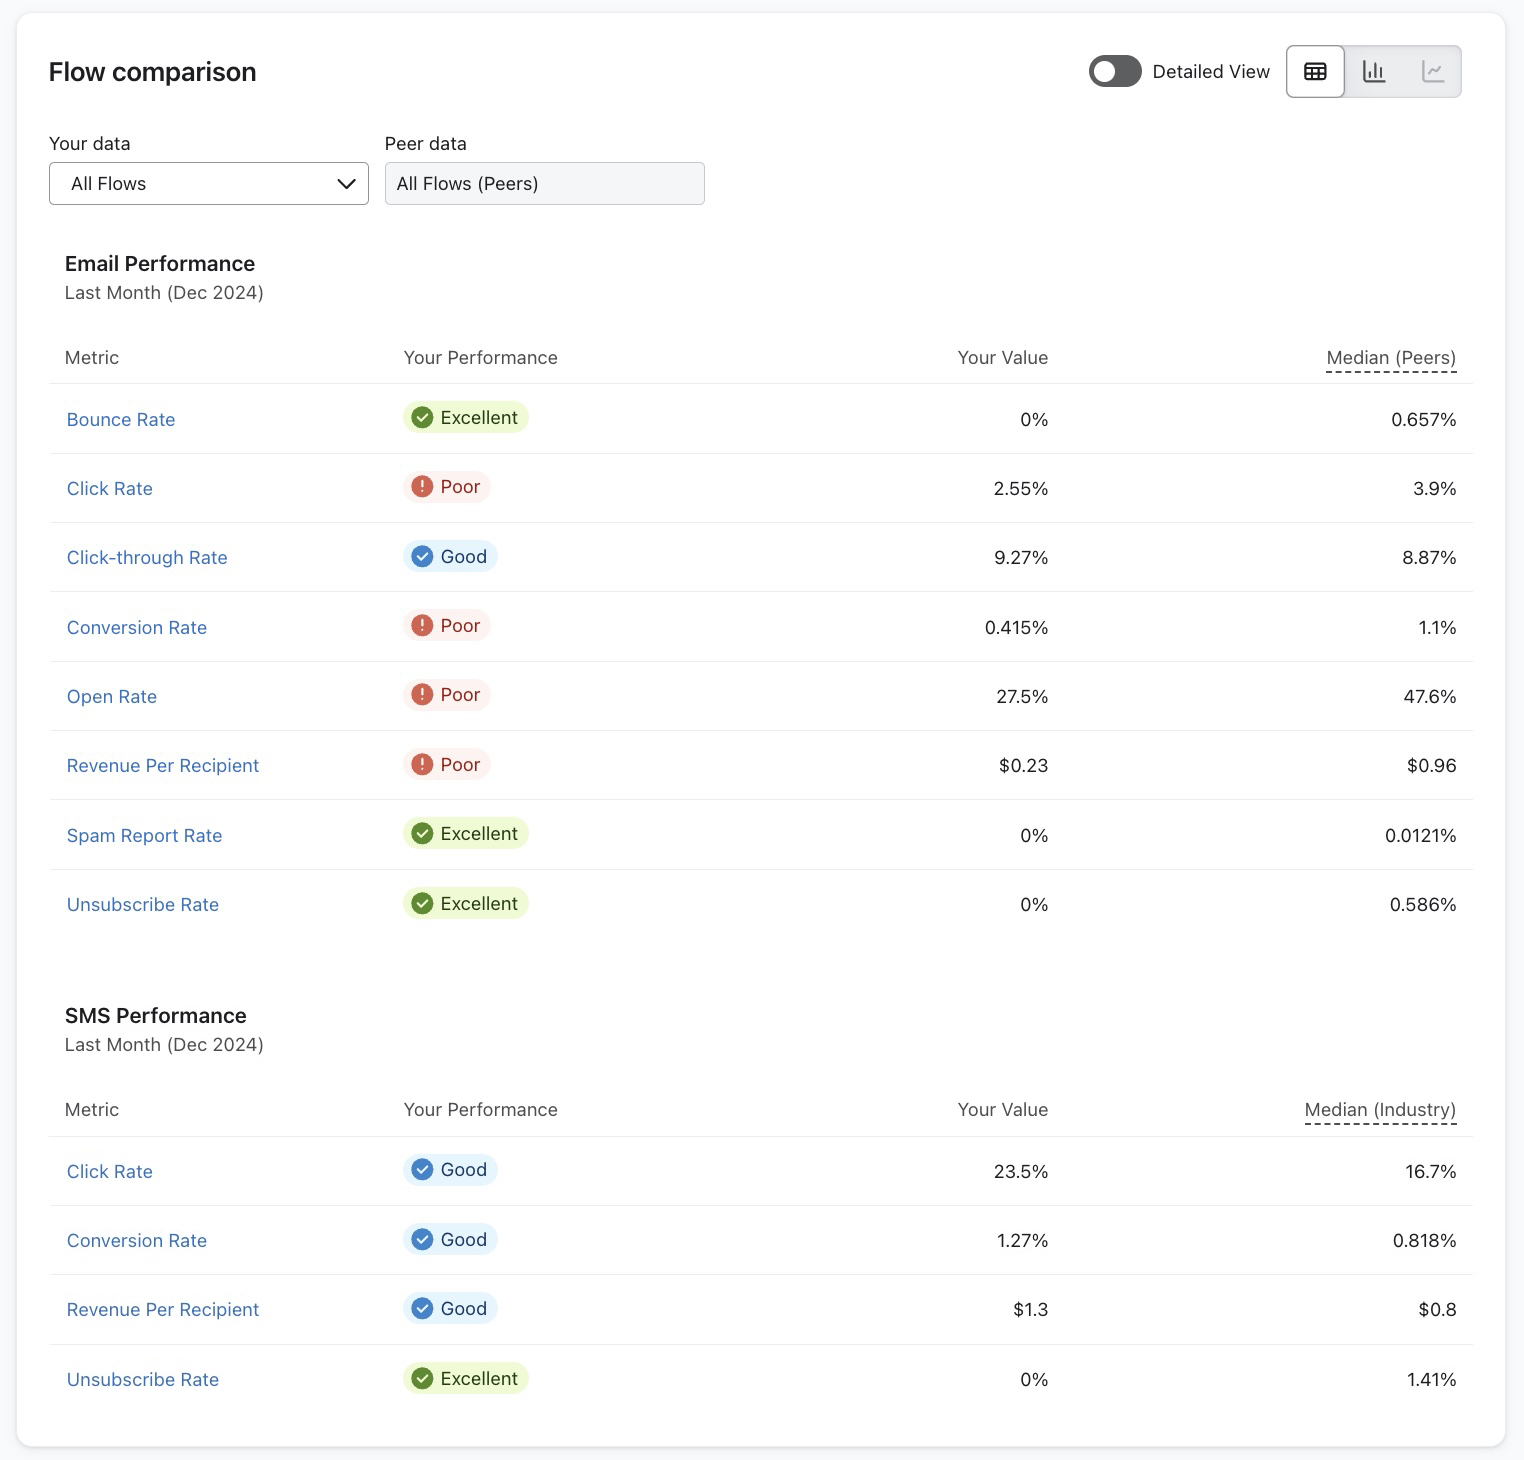Switch to table view icon
1524x1460 pixels.
pos(1315,72)
